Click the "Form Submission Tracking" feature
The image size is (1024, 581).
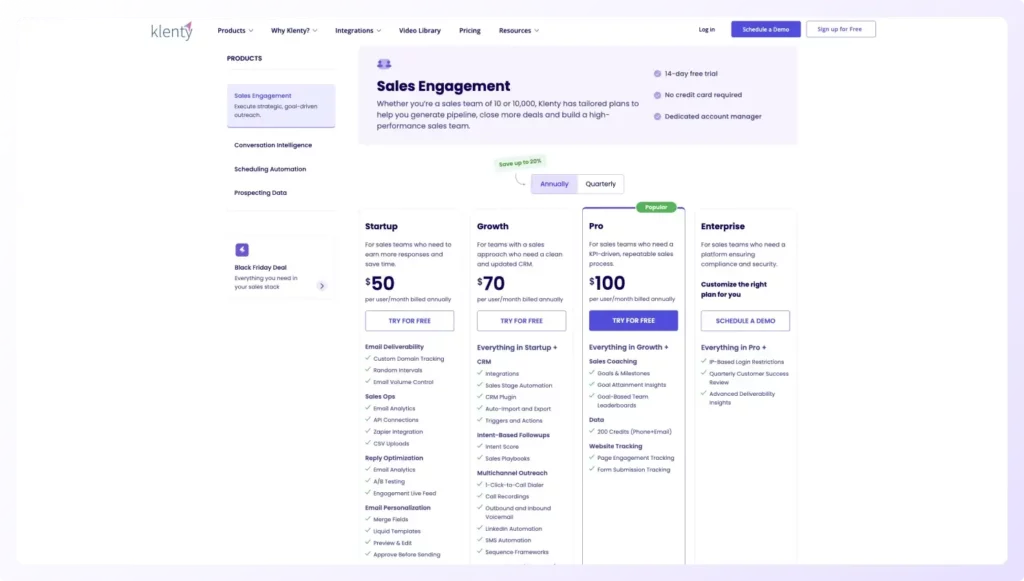(x=633, y=469)
